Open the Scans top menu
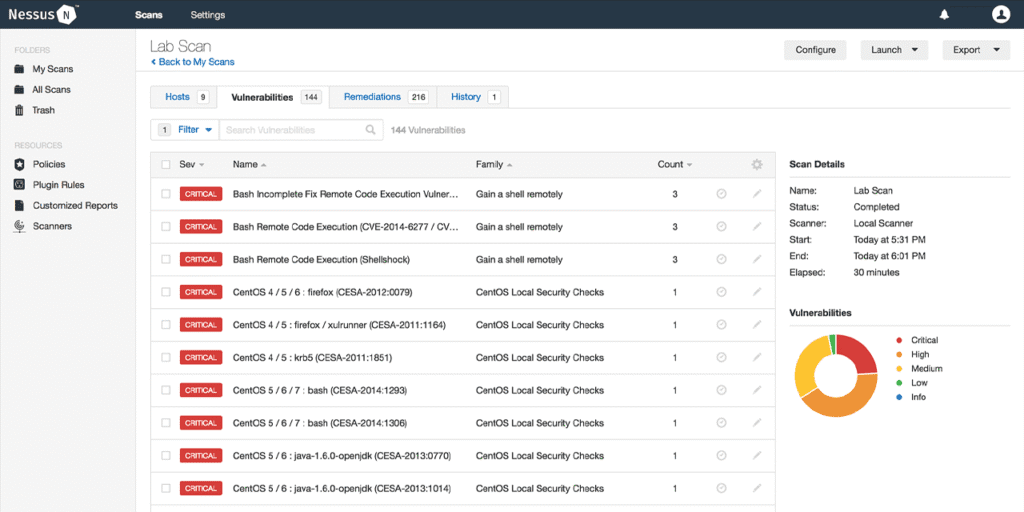 [149, 14]
